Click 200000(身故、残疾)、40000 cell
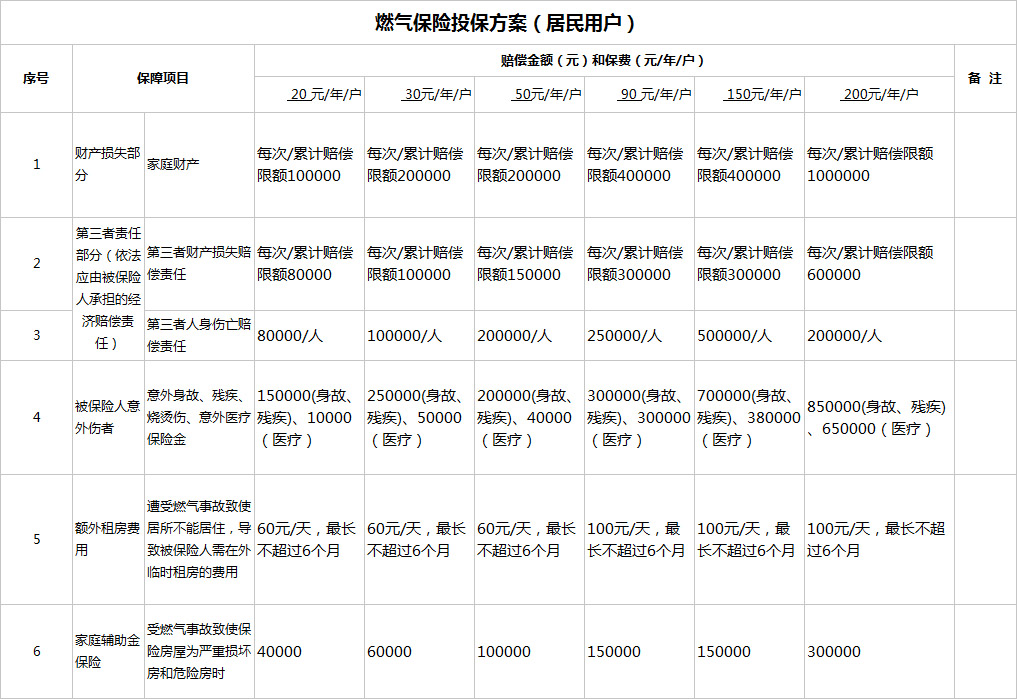The width and height of the screenshot is (1017, 699). point(529,418)
